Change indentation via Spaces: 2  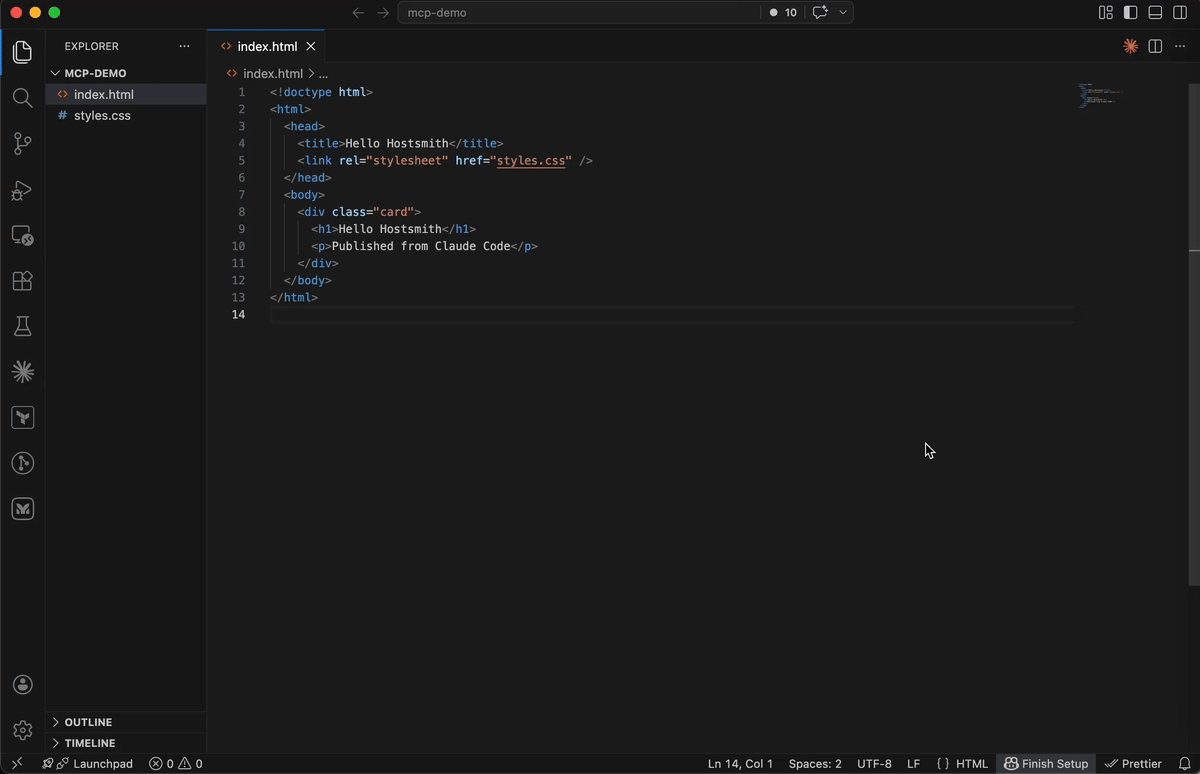[x=815, y=763]
